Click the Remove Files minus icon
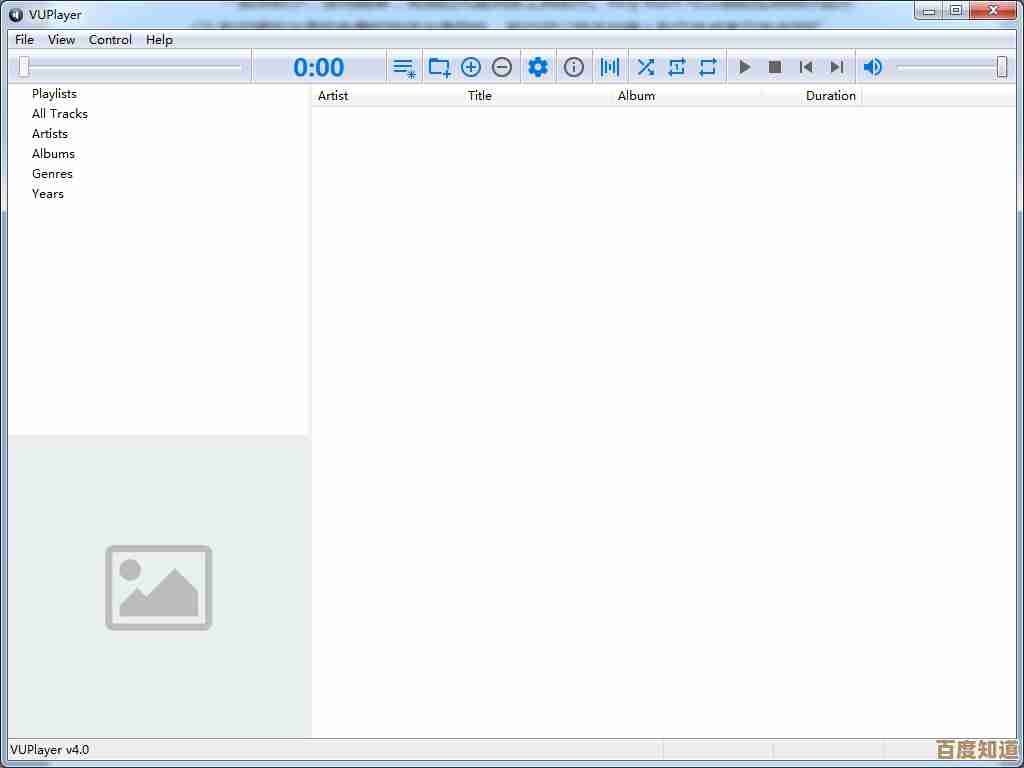This screenshot has width=1024, height=768. point(502,68)
